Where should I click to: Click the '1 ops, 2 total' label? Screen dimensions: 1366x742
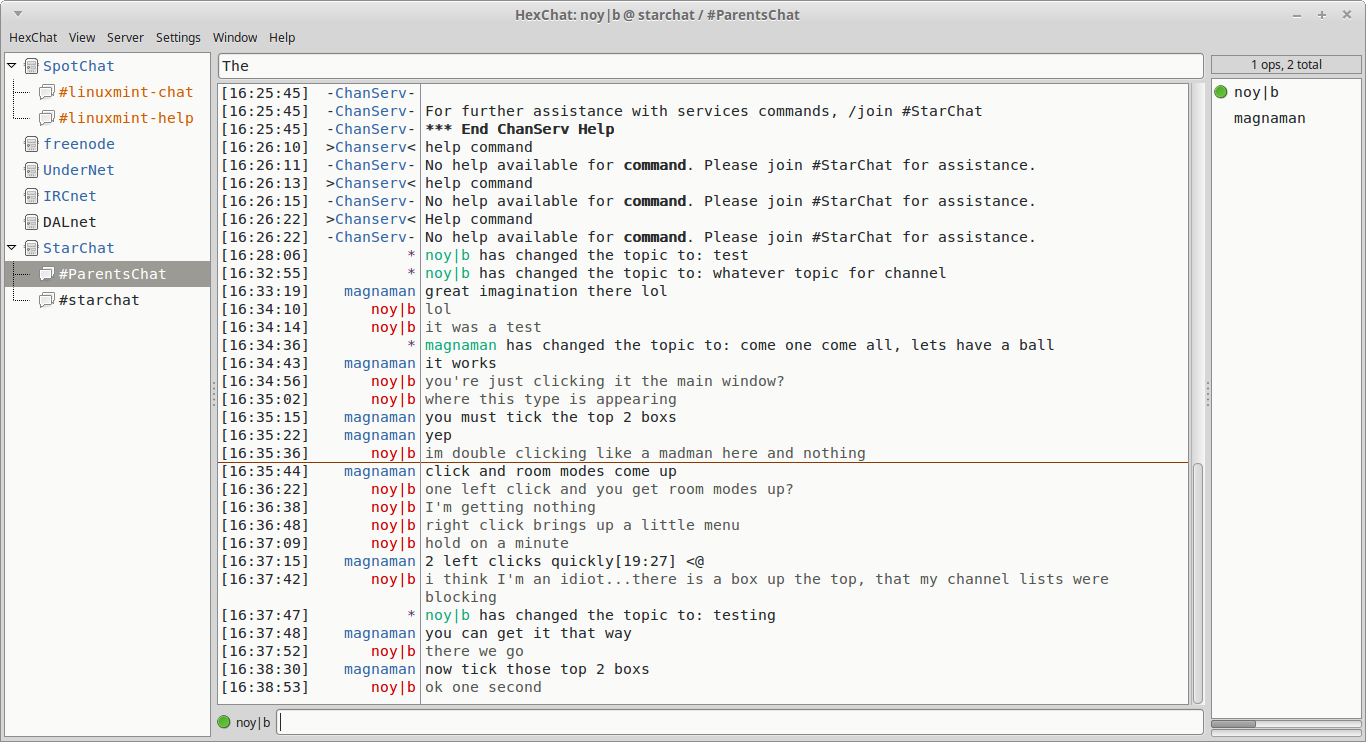click(x=1286, y=65)
